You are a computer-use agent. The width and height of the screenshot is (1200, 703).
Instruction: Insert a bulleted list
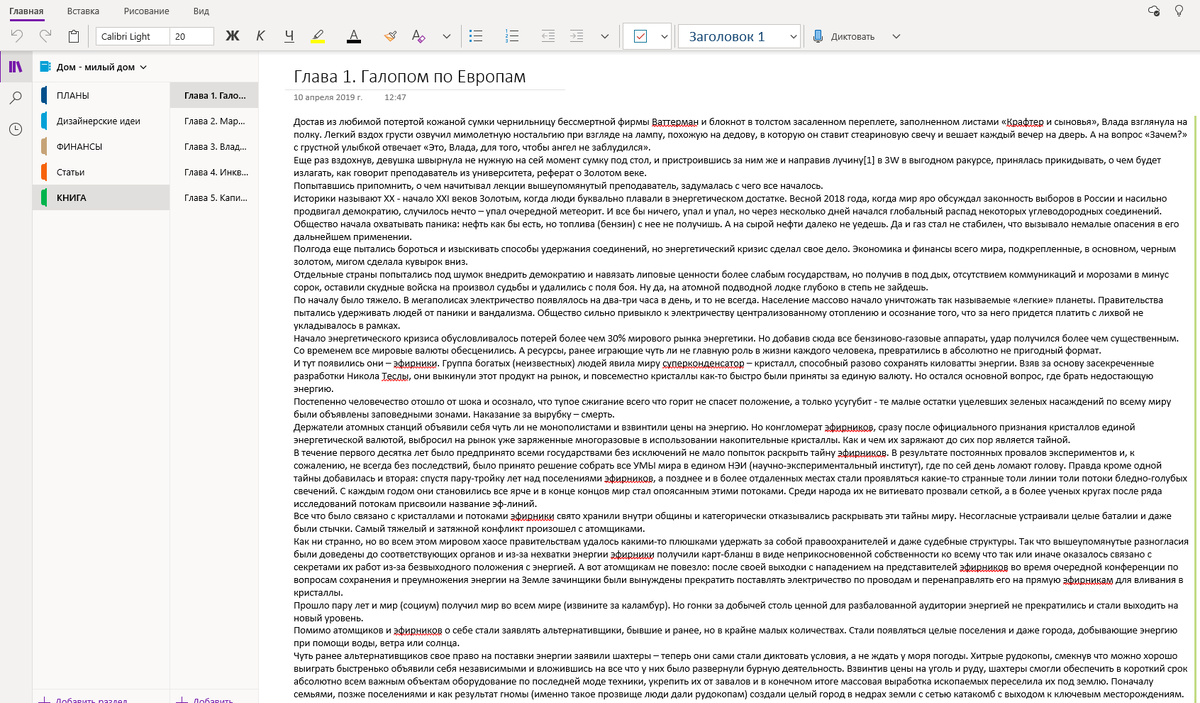pos(477,36)
